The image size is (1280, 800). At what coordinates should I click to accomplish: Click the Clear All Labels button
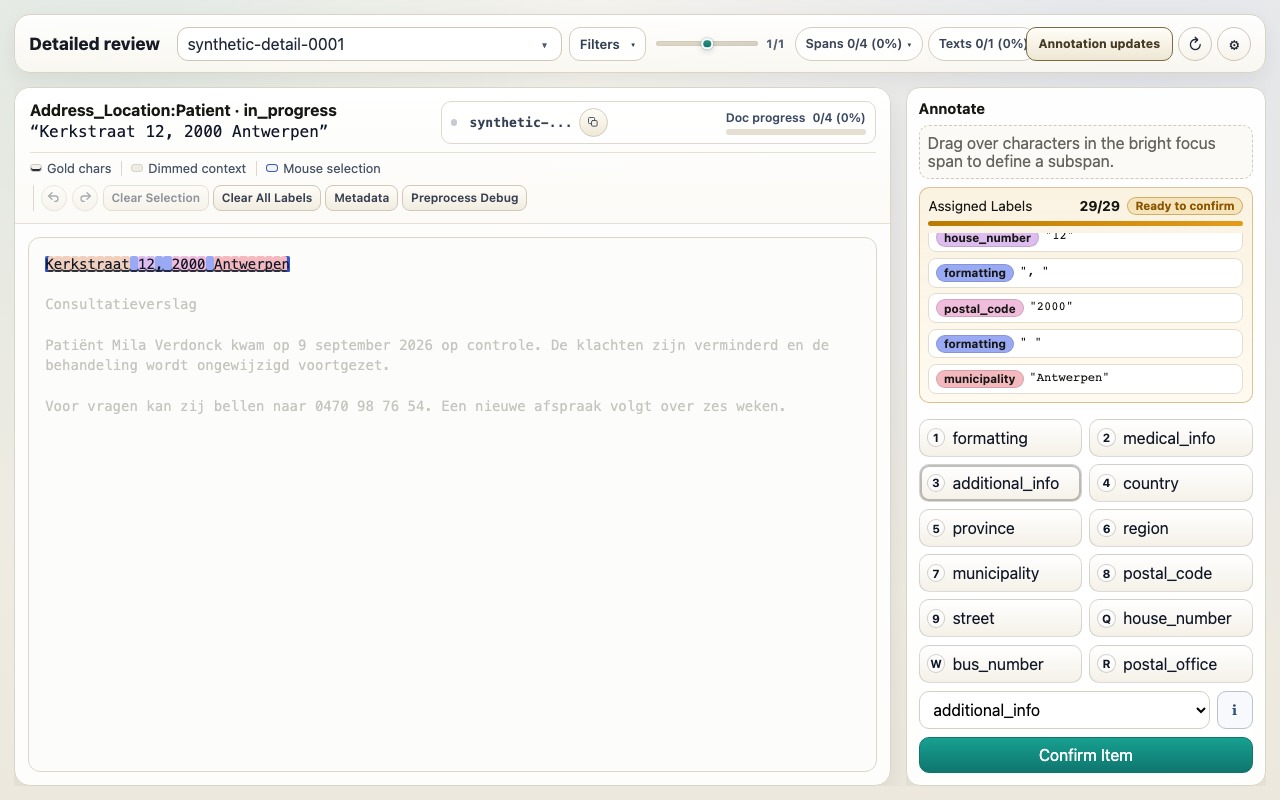(267, 198)
